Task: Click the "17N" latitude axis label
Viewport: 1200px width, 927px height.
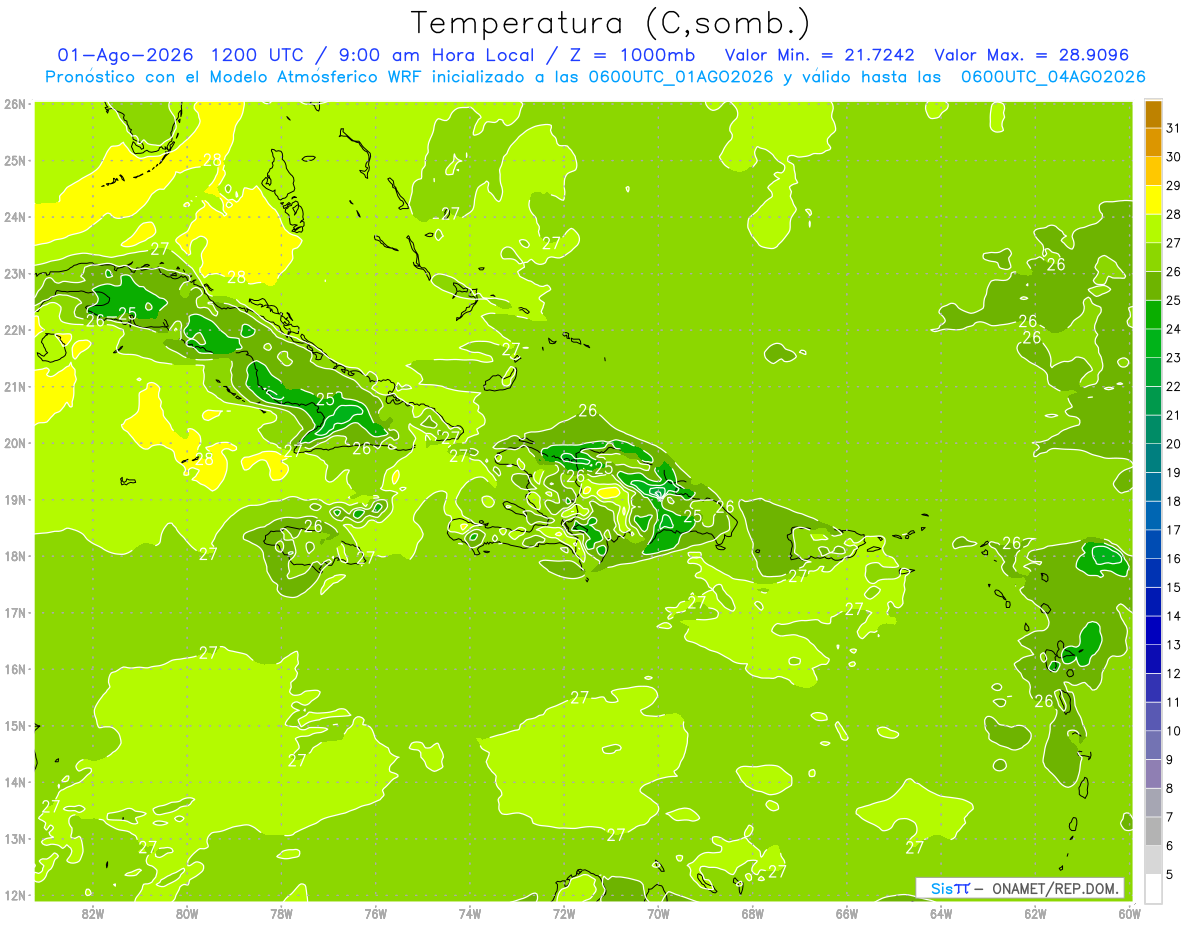Action: pyautogui.click(x=15, y=613)
